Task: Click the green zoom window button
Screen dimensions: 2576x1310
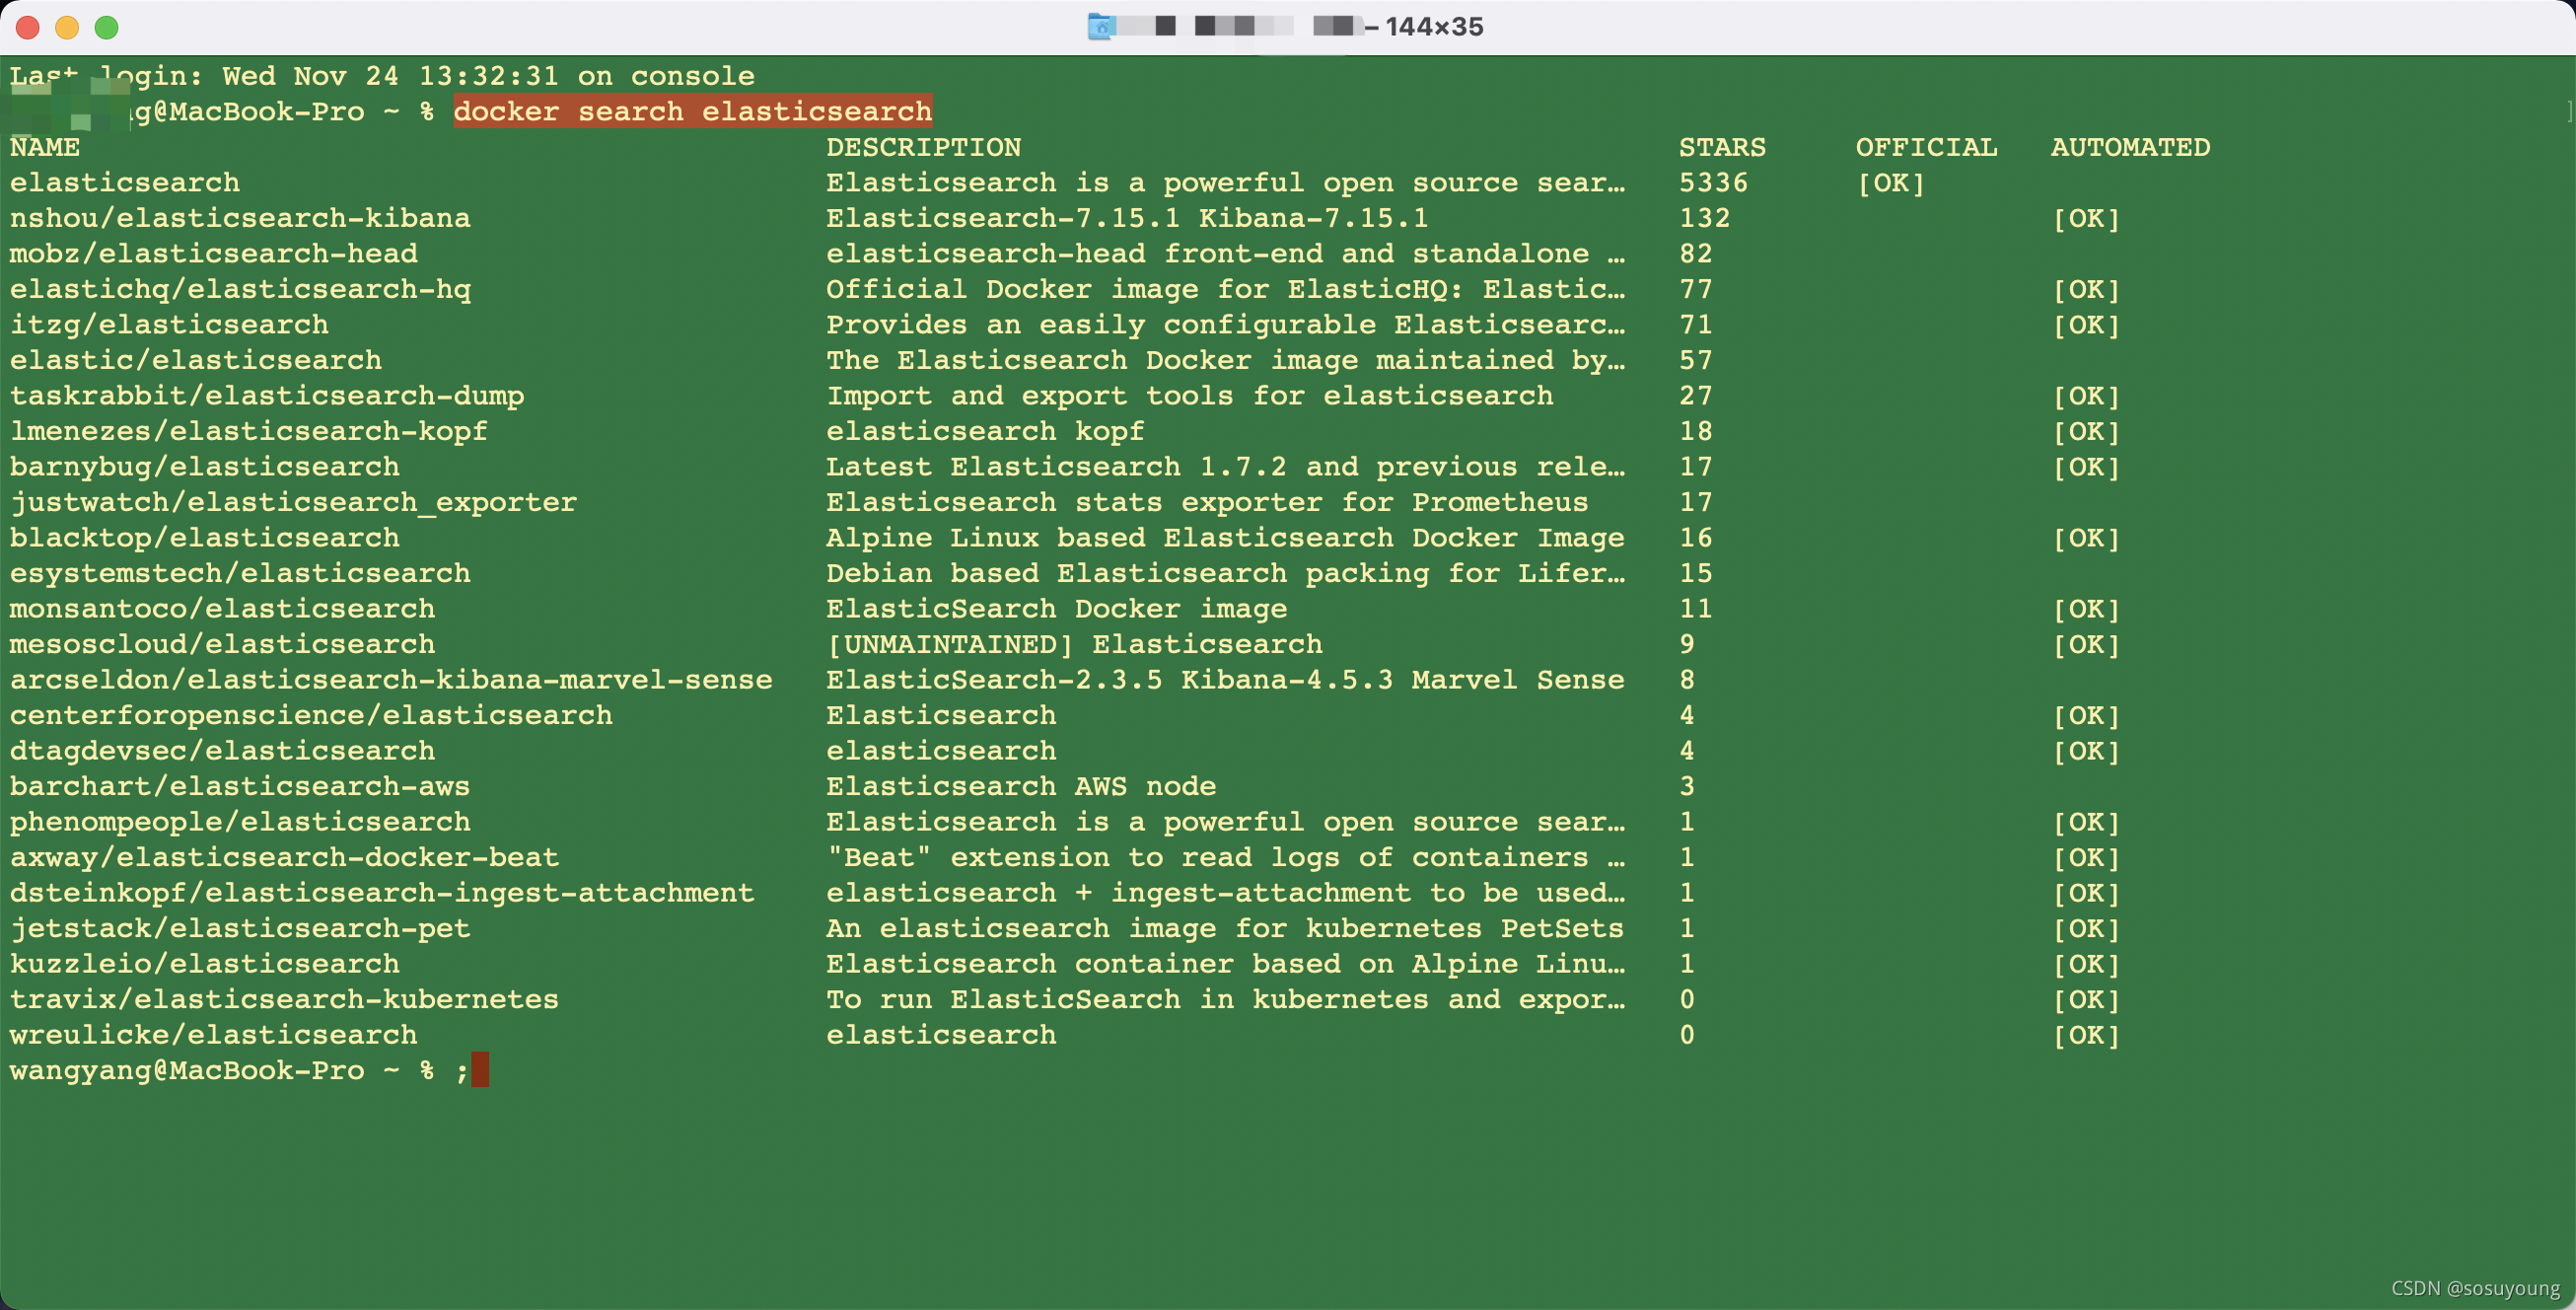Action: coord(106,27)
